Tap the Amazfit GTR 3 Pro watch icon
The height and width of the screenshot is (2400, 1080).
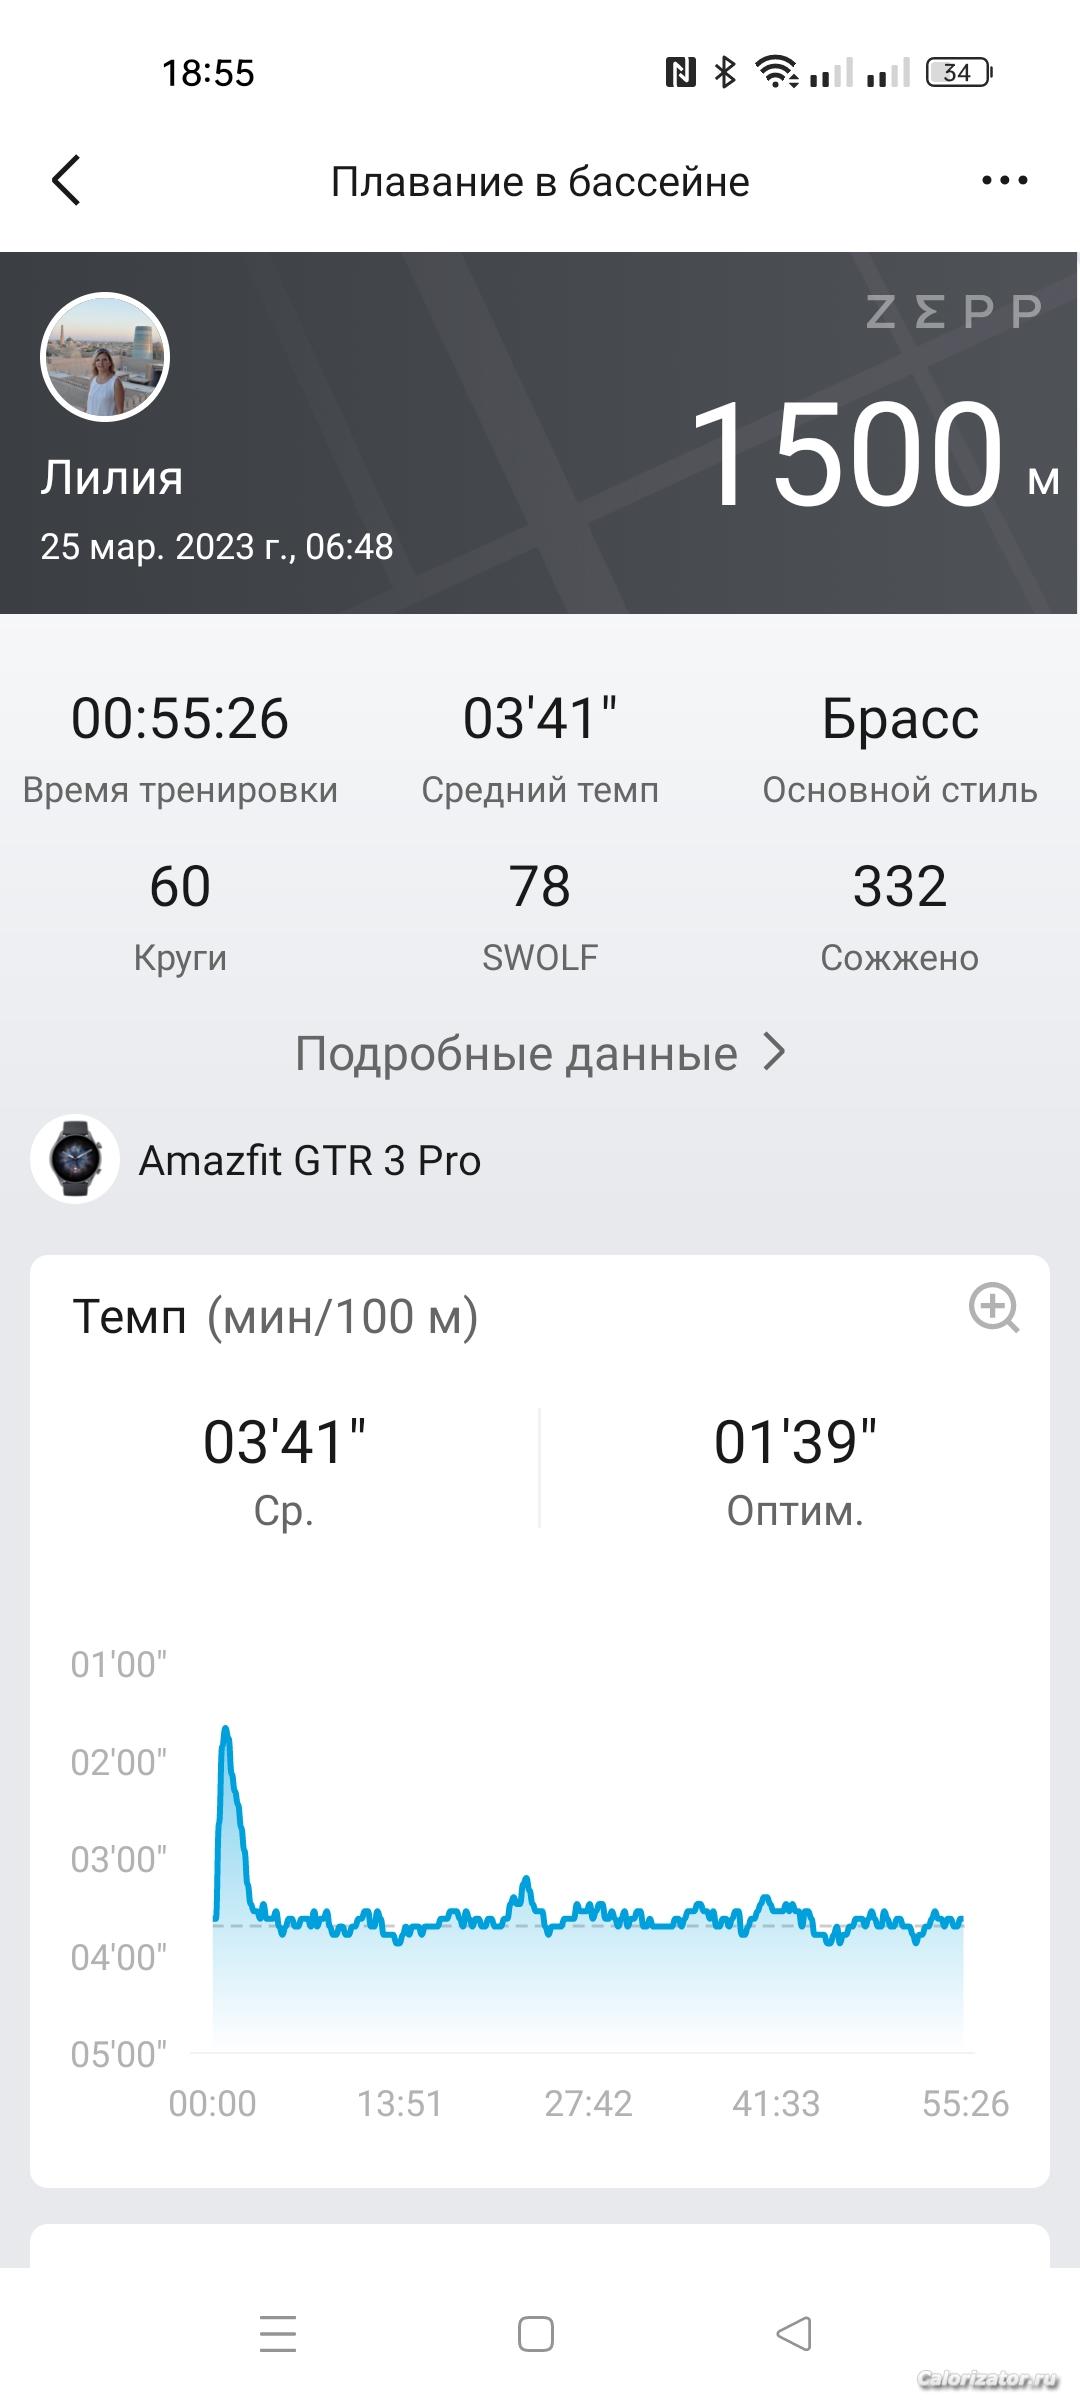click(x=75, y=1159)
